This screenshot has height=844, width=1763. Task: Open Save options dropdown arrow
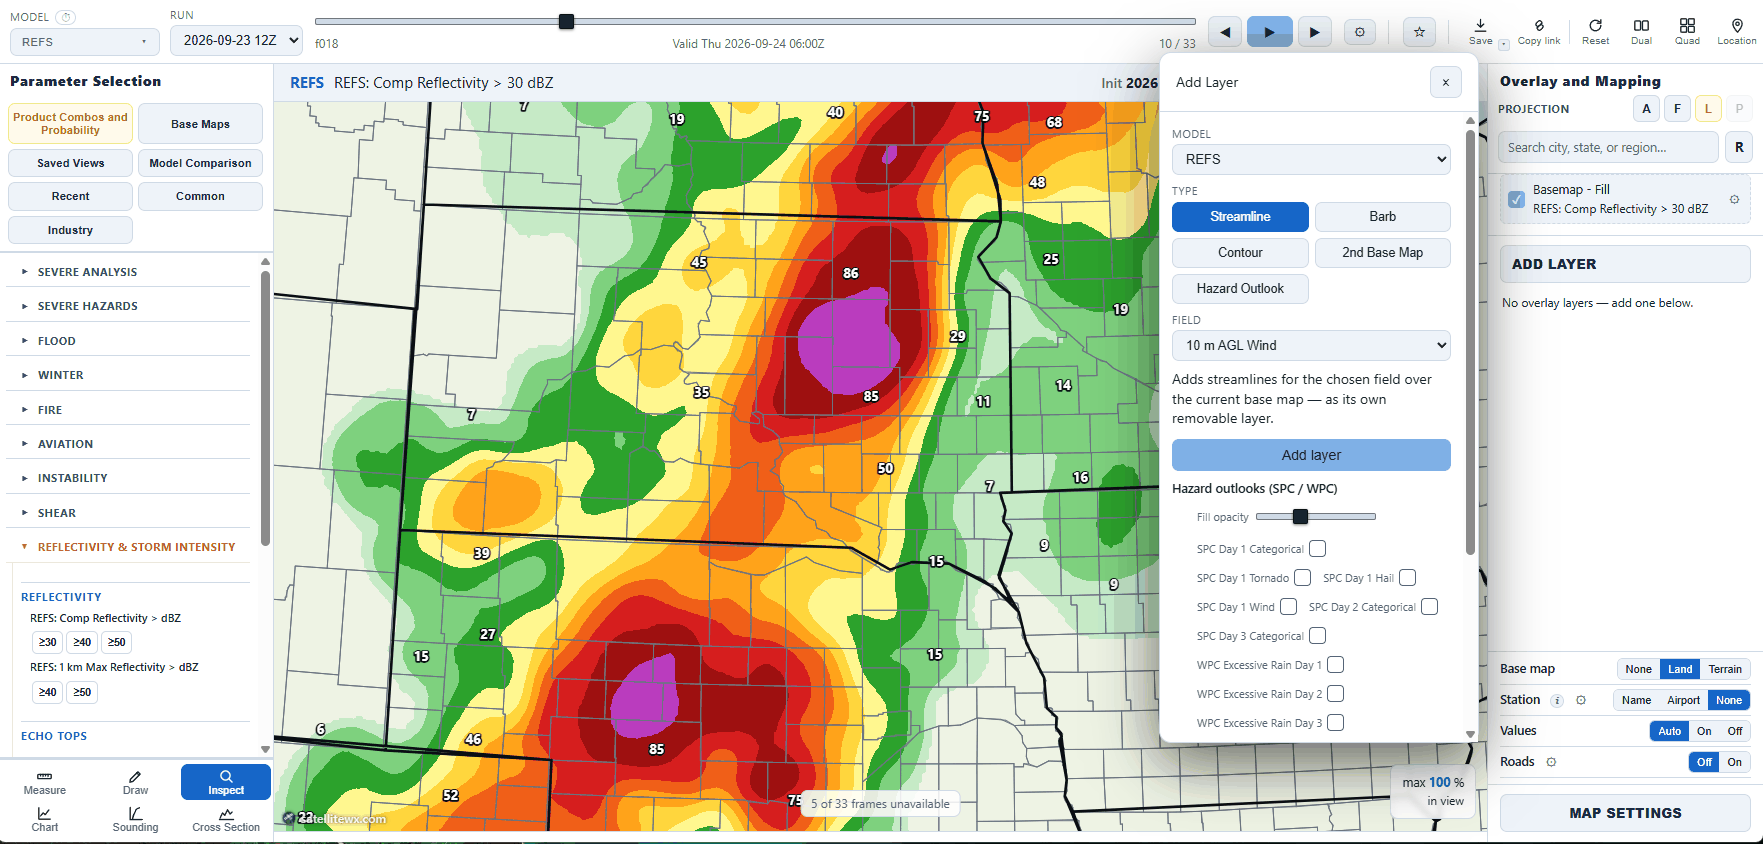pyautogui.click(x=1504, y=44)
